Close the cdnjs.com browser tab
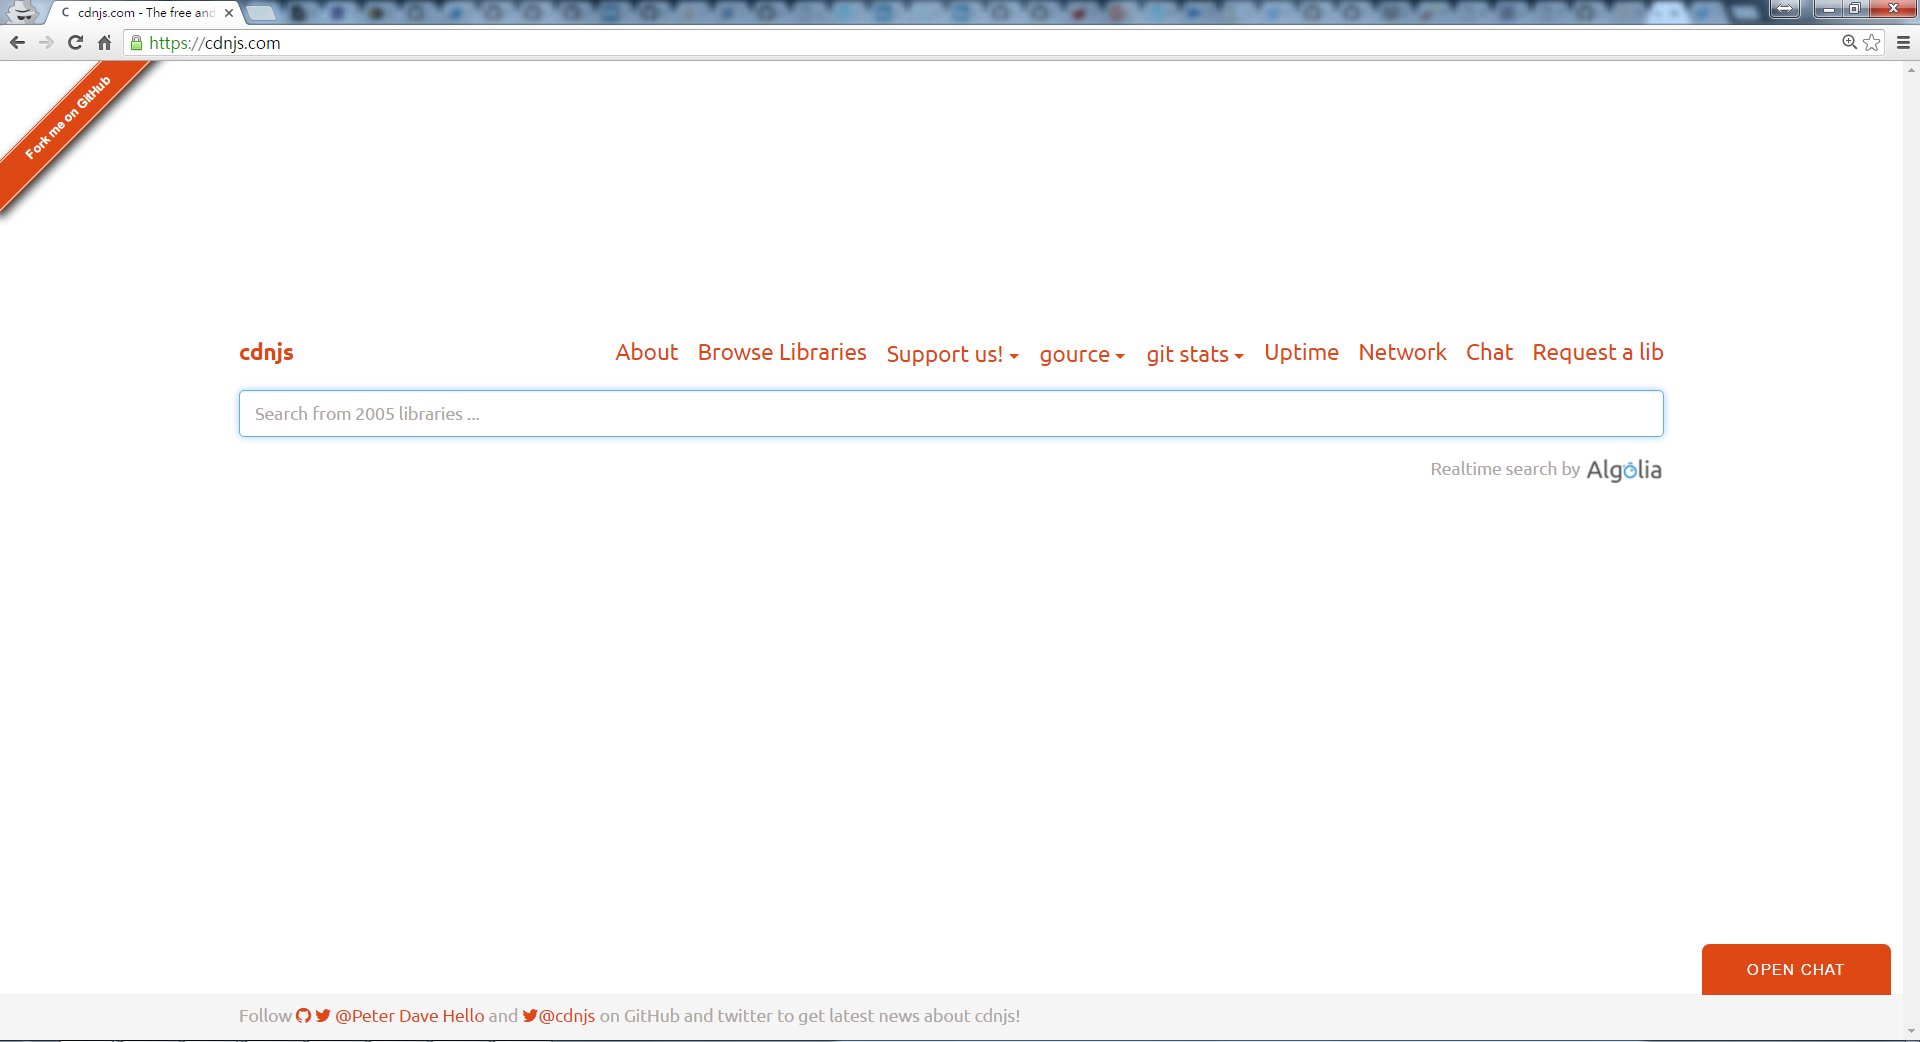The image size is (1920, 1042). click(x=229, y=13)
